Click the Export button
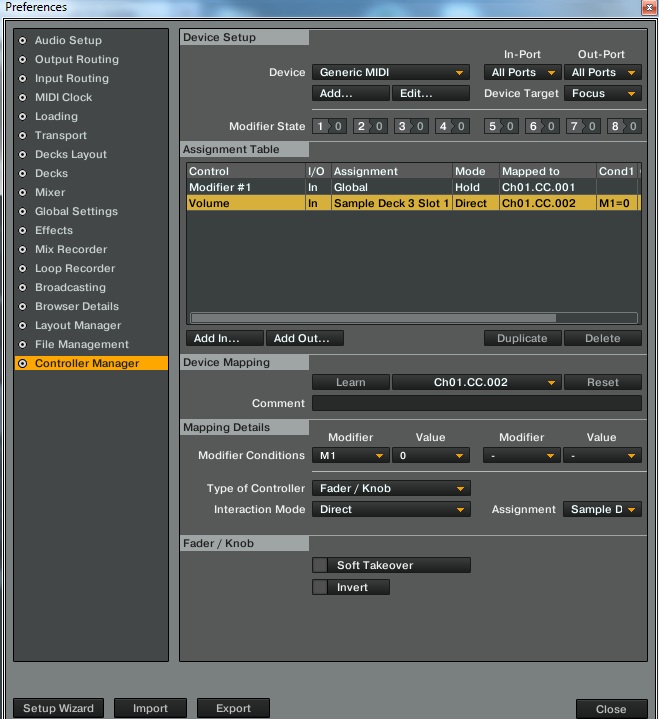Screen dimensions: 659x719 click(233, 708)
